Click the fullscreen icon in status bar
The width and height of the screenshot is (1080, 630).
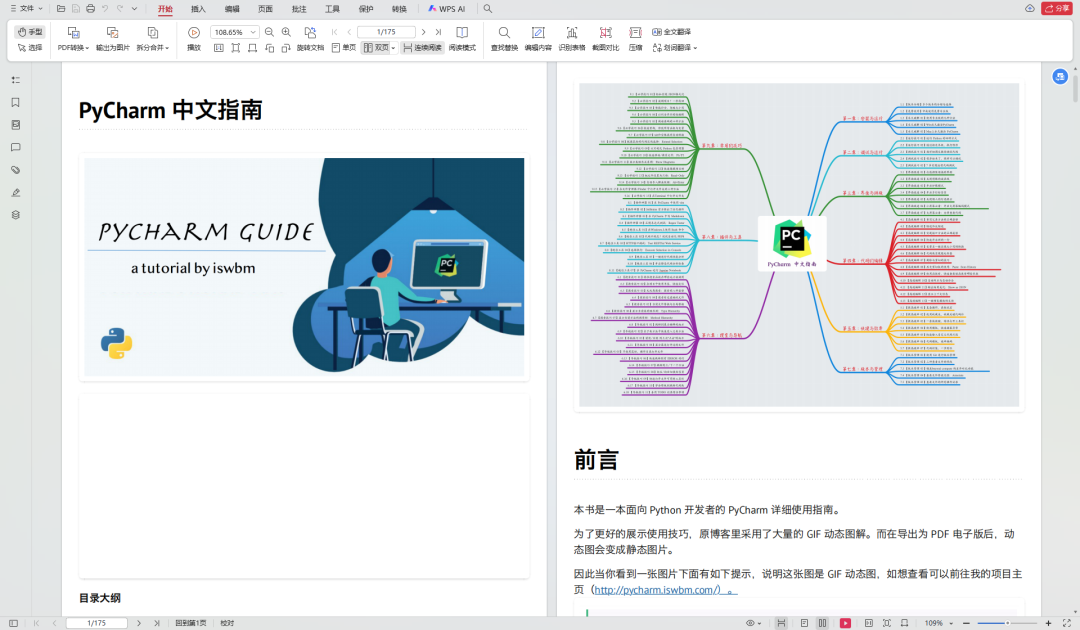(x=1066, y=623)
